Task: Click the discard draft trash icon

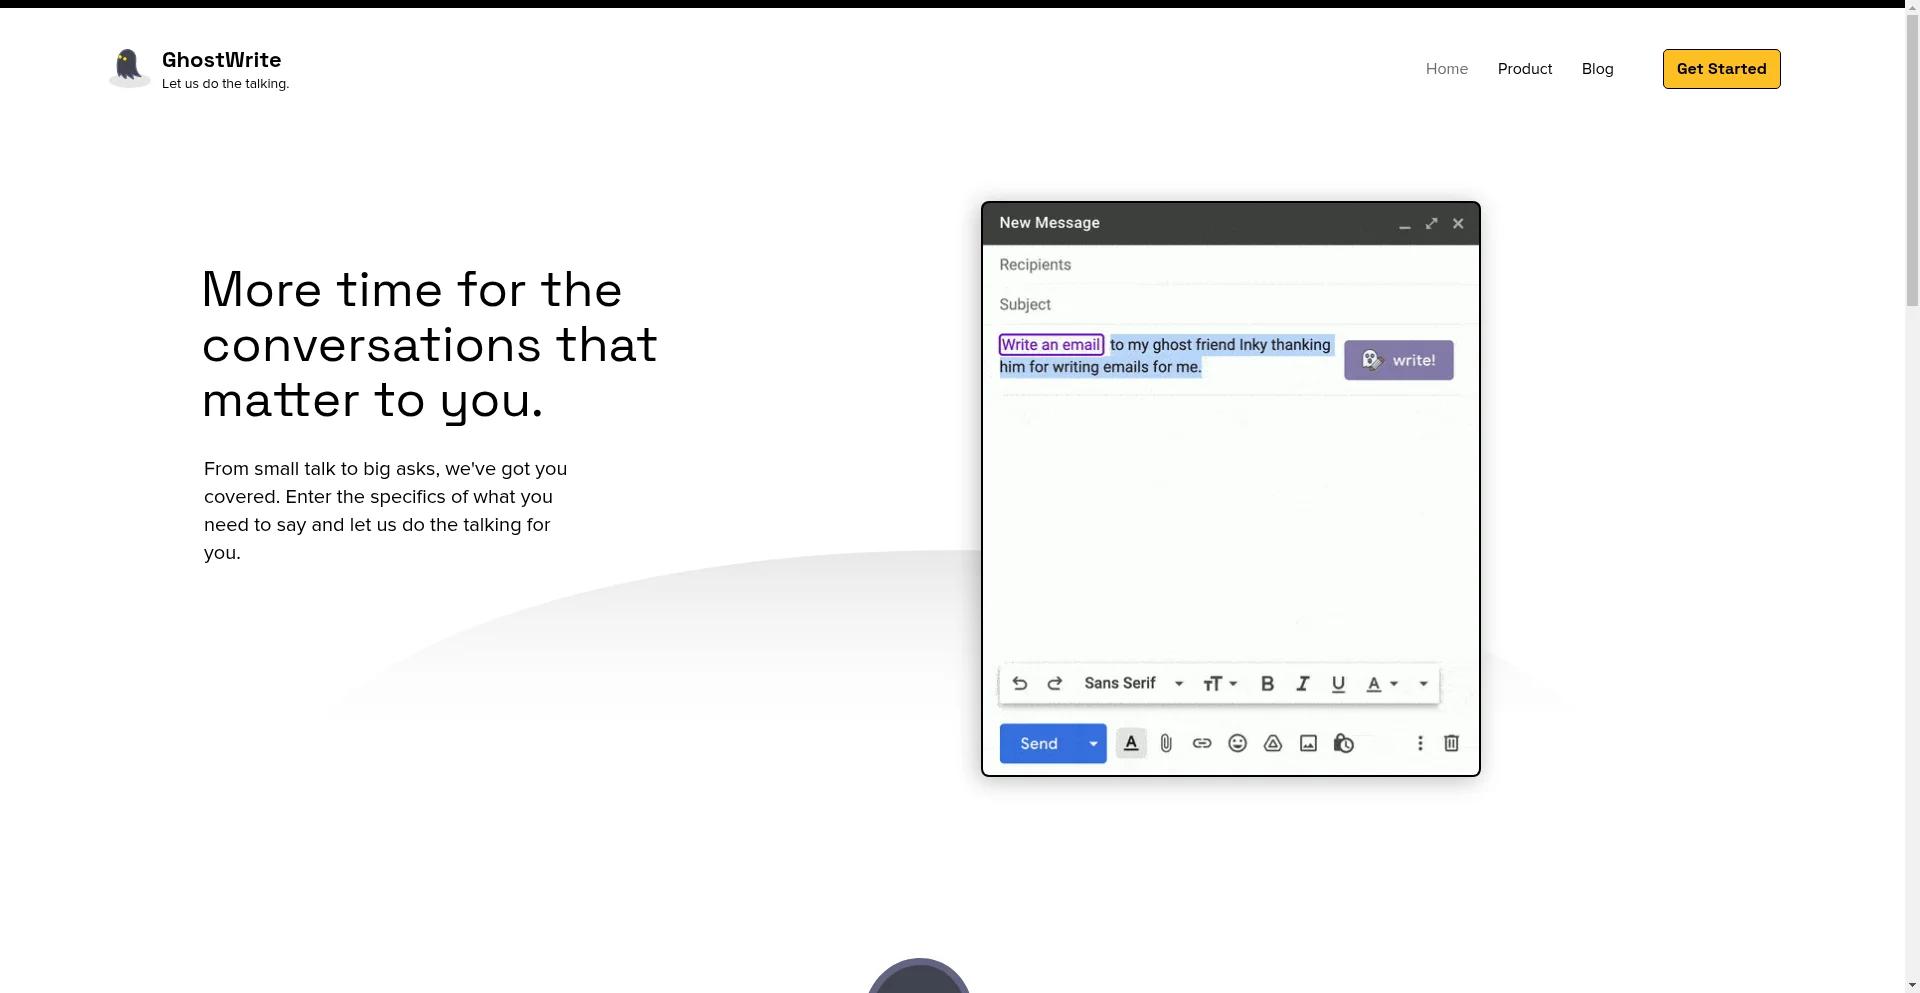Action: click(1452, 744)
